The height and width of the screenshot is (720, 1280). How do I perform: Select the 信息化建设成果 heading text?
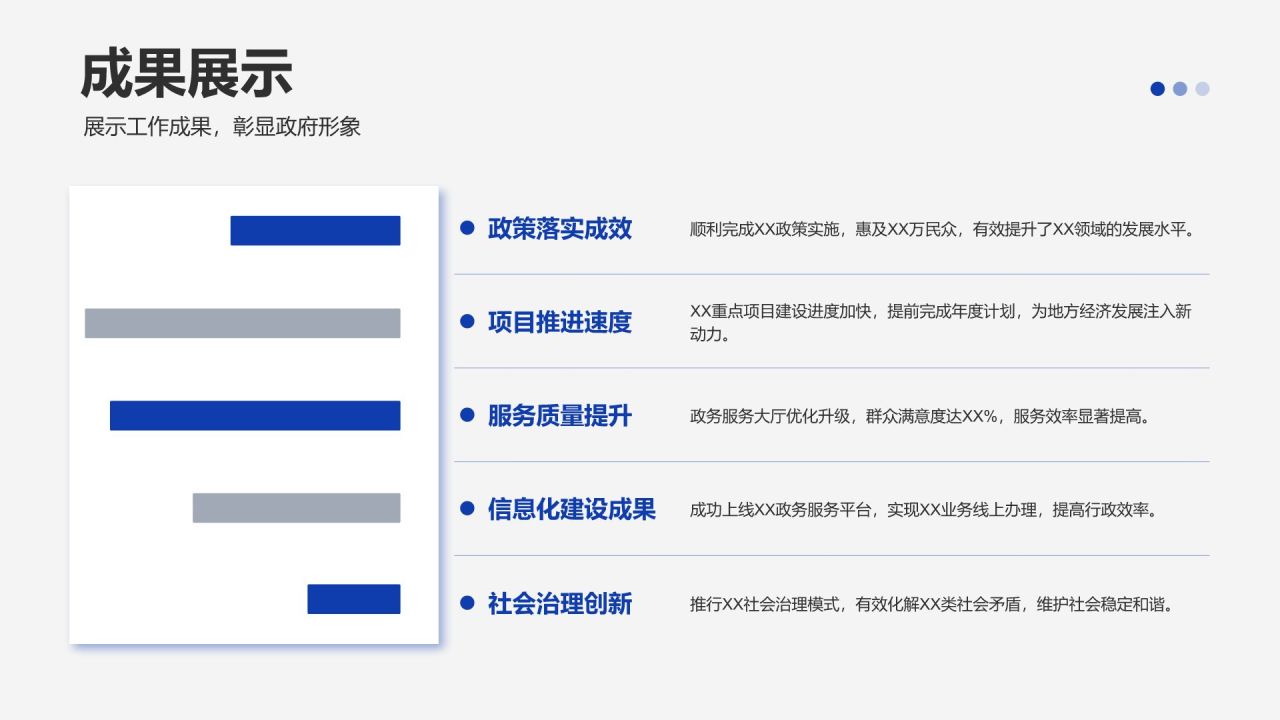pos(571,510)
